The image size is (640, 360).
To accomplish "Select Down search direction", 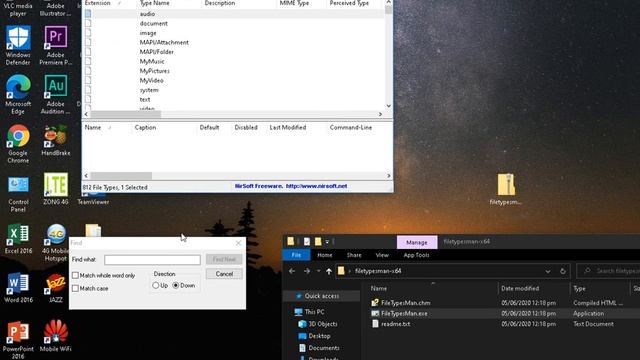I will [x=176, y=285].
